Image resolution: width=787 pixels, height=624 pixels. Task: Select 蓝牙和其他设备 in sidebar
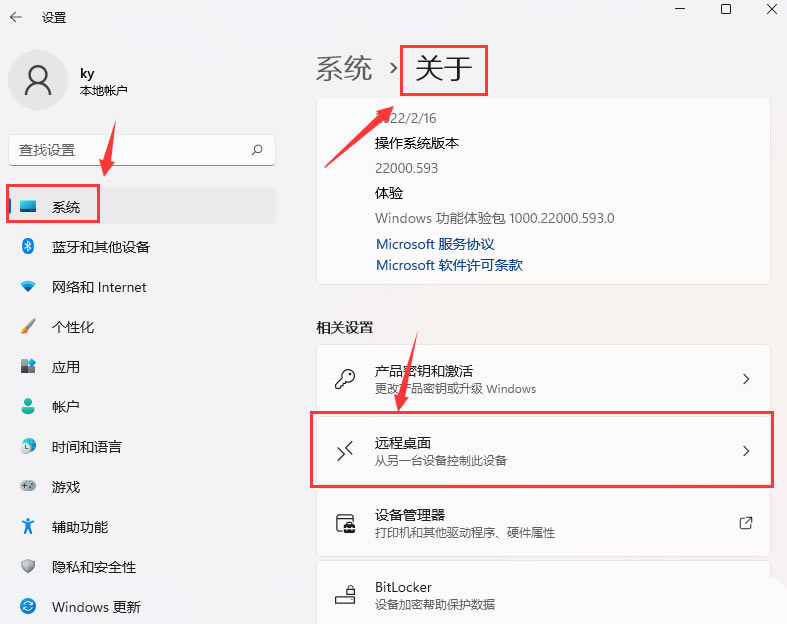point(142,246)
